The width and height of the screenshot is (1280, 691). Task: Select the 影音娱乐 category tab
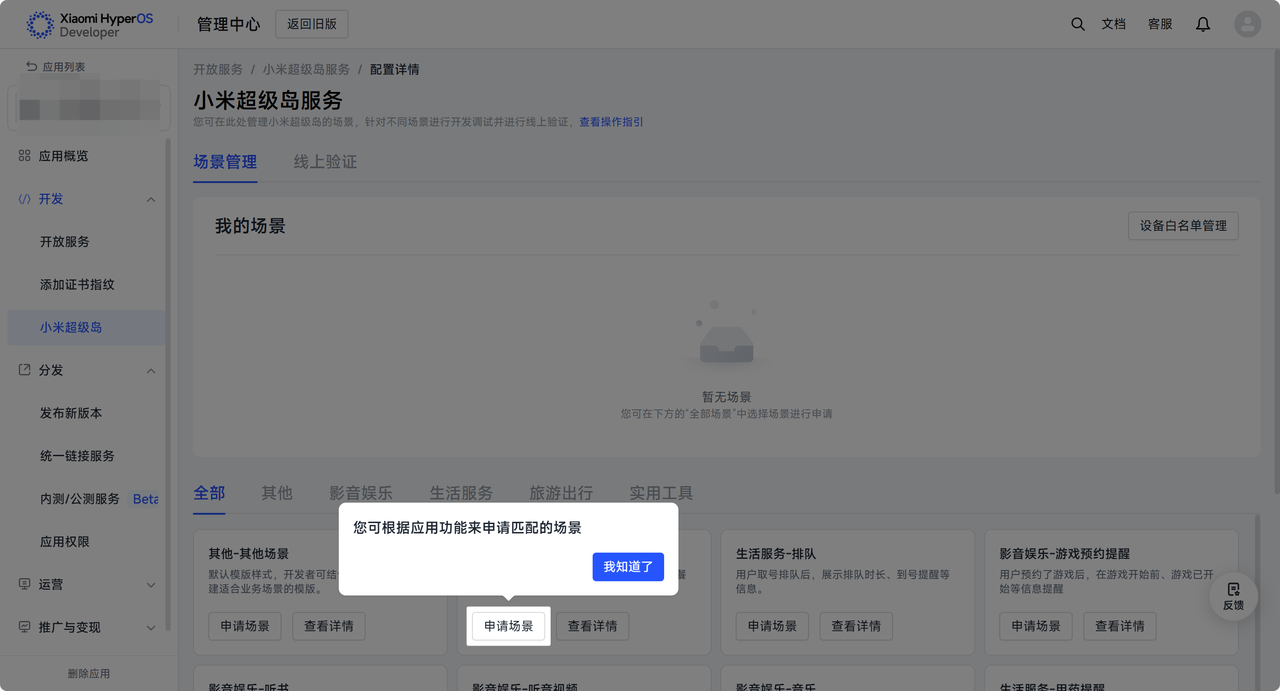pyautogui.click(x=361, y=493)
